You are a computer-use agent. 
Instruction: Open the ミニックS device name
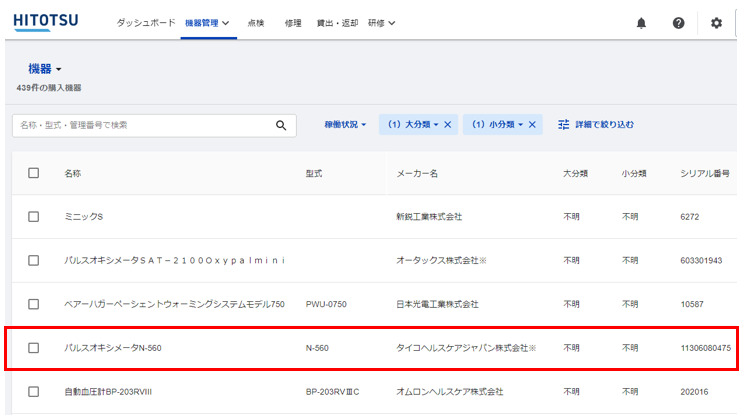point(84,217)
